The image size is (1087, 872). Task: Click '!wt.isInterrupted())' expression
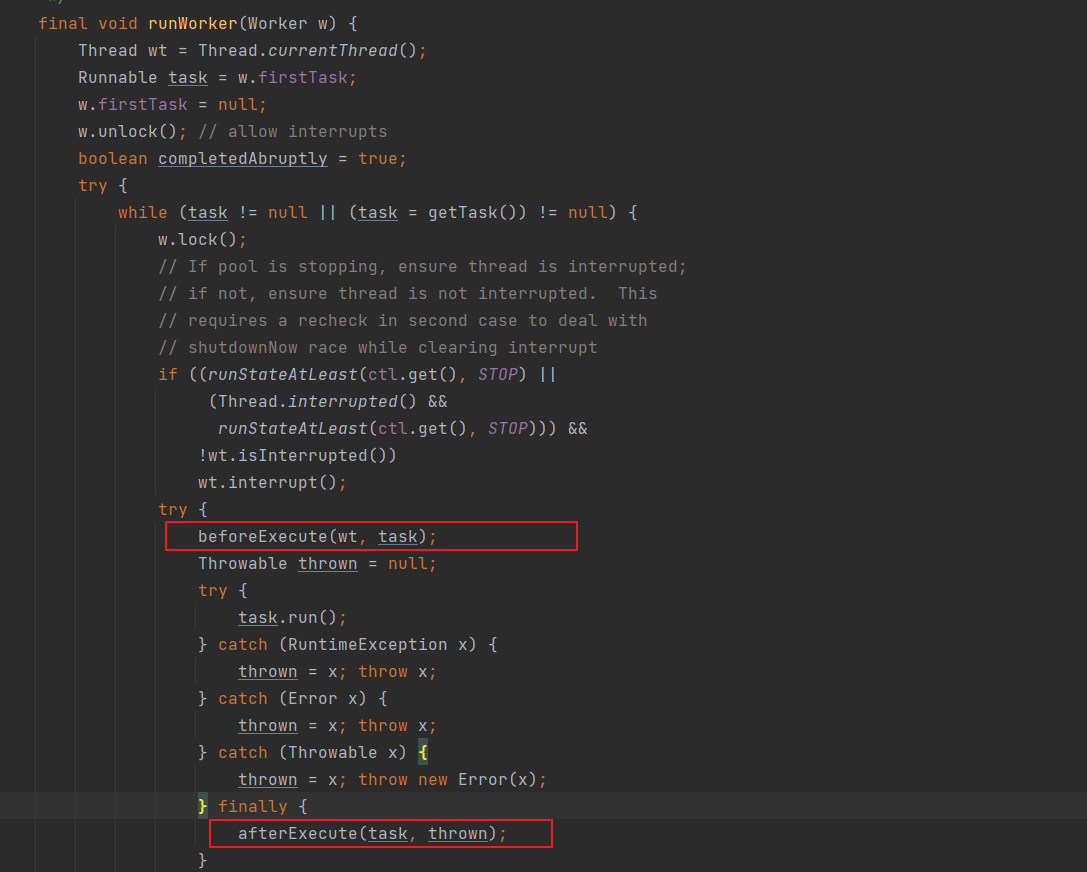tap(297, 456)
